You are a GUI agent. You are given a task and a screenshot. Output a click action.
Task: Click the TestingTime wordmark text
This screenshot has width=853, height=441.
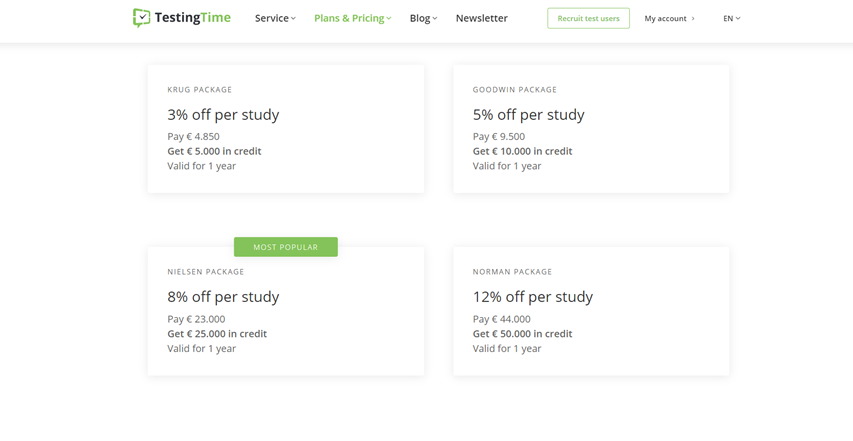pyautogui.click(x=193, y=18)
